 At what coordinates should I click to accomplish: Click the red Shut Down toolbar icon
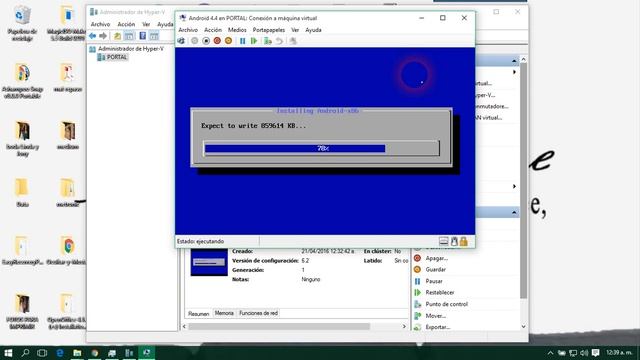click(x=217, y=41)
